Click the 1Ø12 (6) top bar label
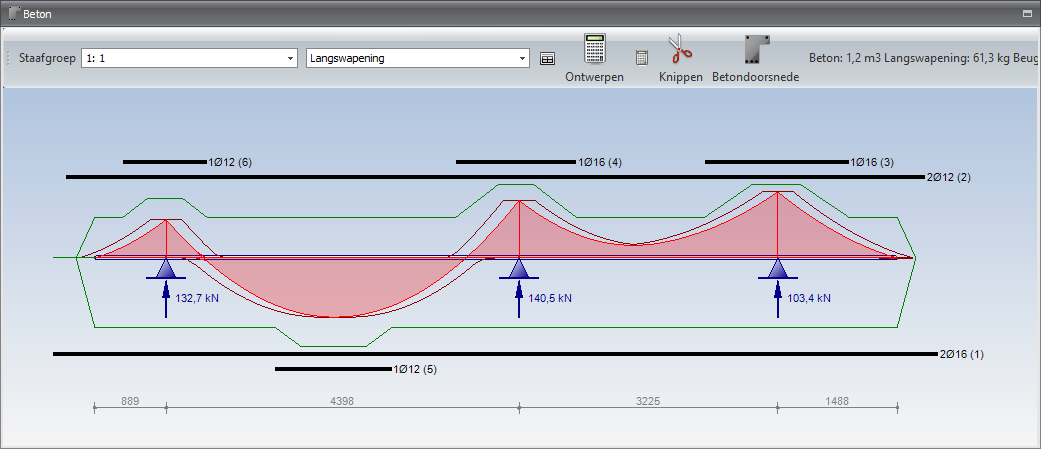The width and height of the screenshot is (1041, 449). 229,162
